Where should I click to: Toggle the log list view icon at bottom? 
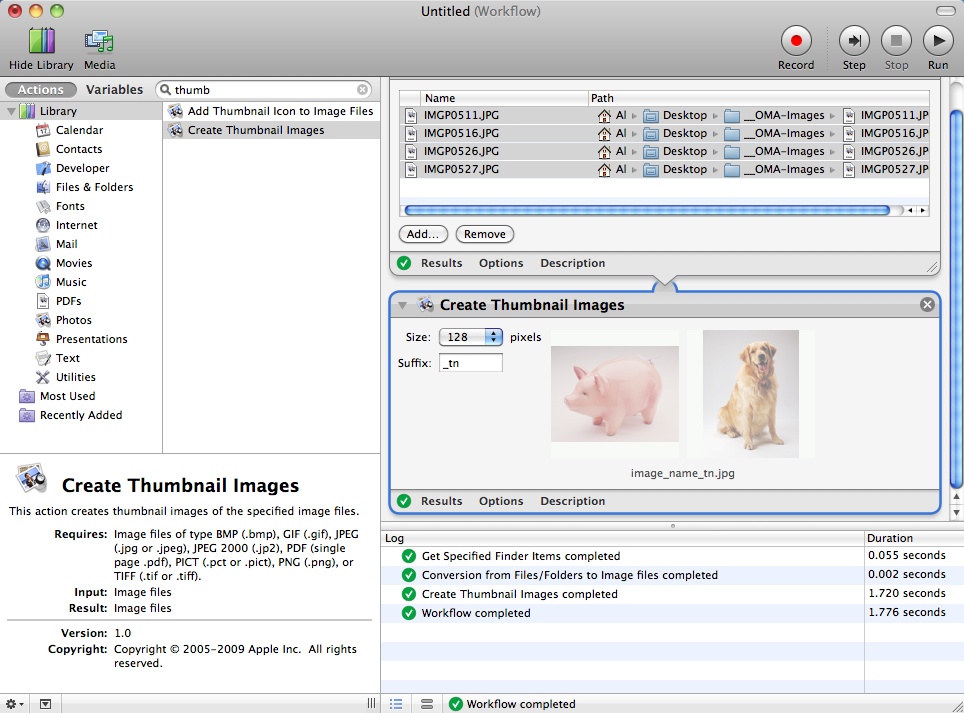pos(396,704)
